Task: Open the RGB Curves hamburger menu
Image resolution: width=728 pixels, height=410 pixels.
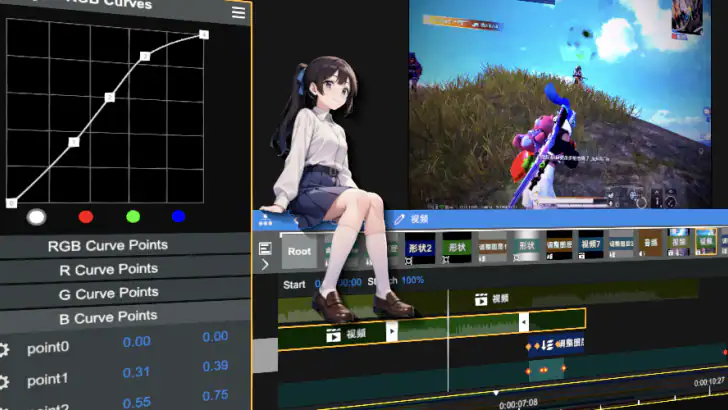Action: 238,12
